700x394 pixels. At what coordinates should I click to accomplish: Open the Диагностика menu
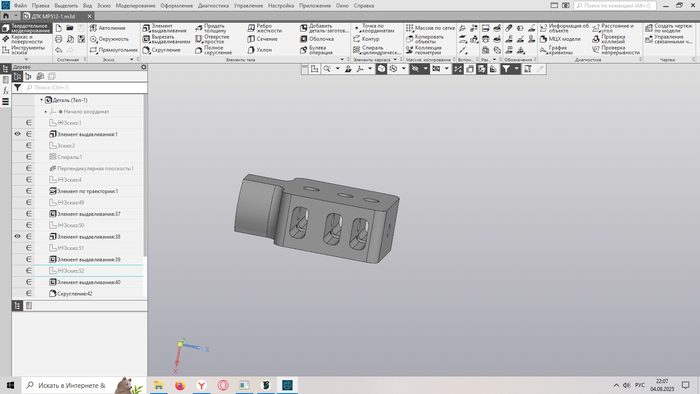(213, 6)
